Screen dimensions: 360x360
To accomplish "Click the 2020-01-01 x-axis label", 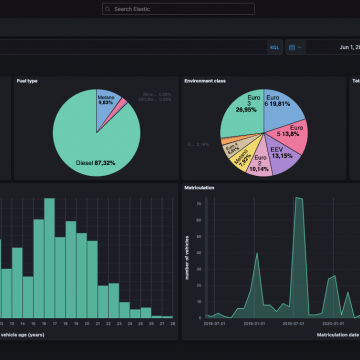I will click(x=334, y=323).
